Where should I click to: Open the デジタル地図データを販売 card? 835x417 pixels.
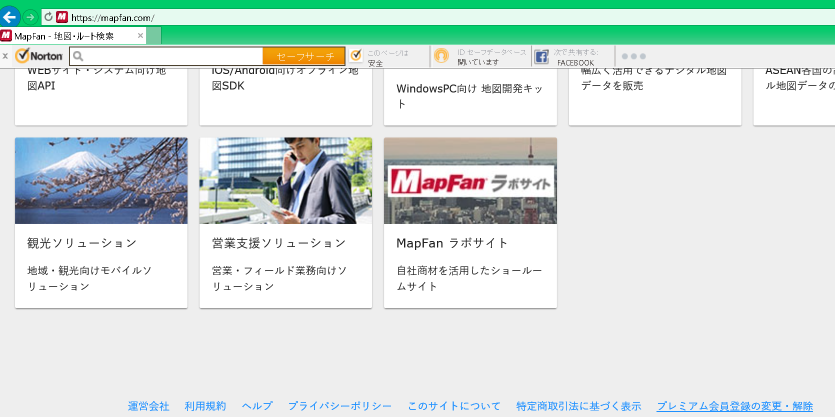655,96
